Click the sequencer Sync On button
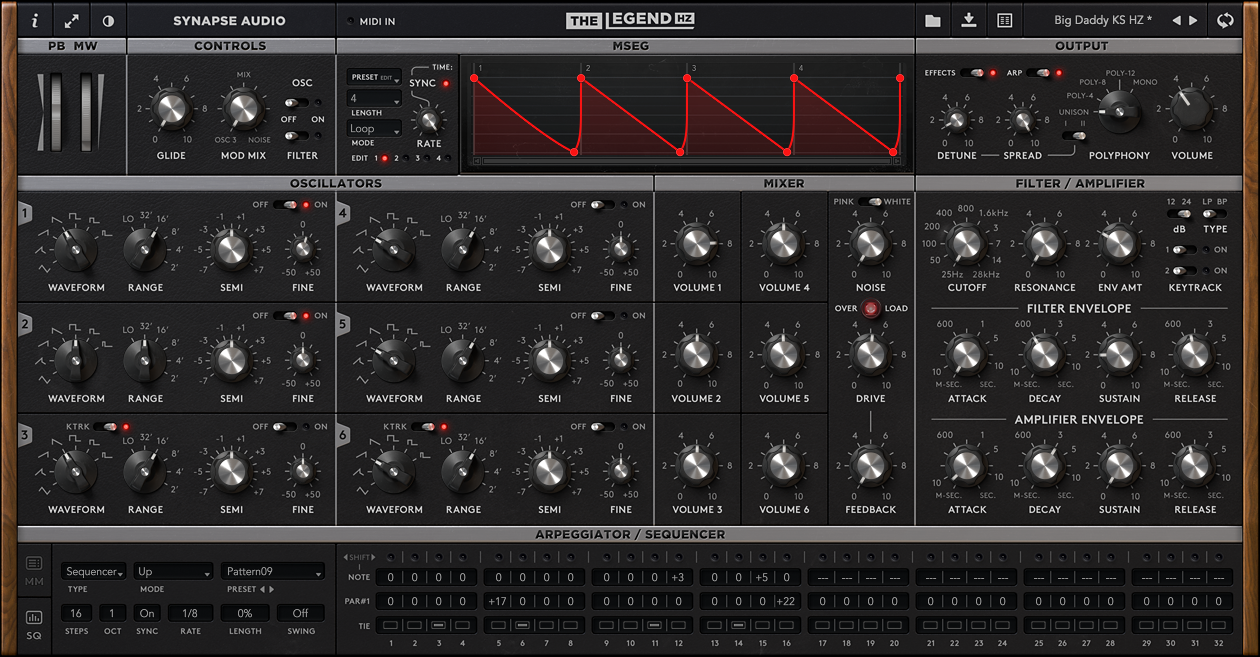This screenshot has width=1260, height=657. pyautogui.click(x=147, y=613)
